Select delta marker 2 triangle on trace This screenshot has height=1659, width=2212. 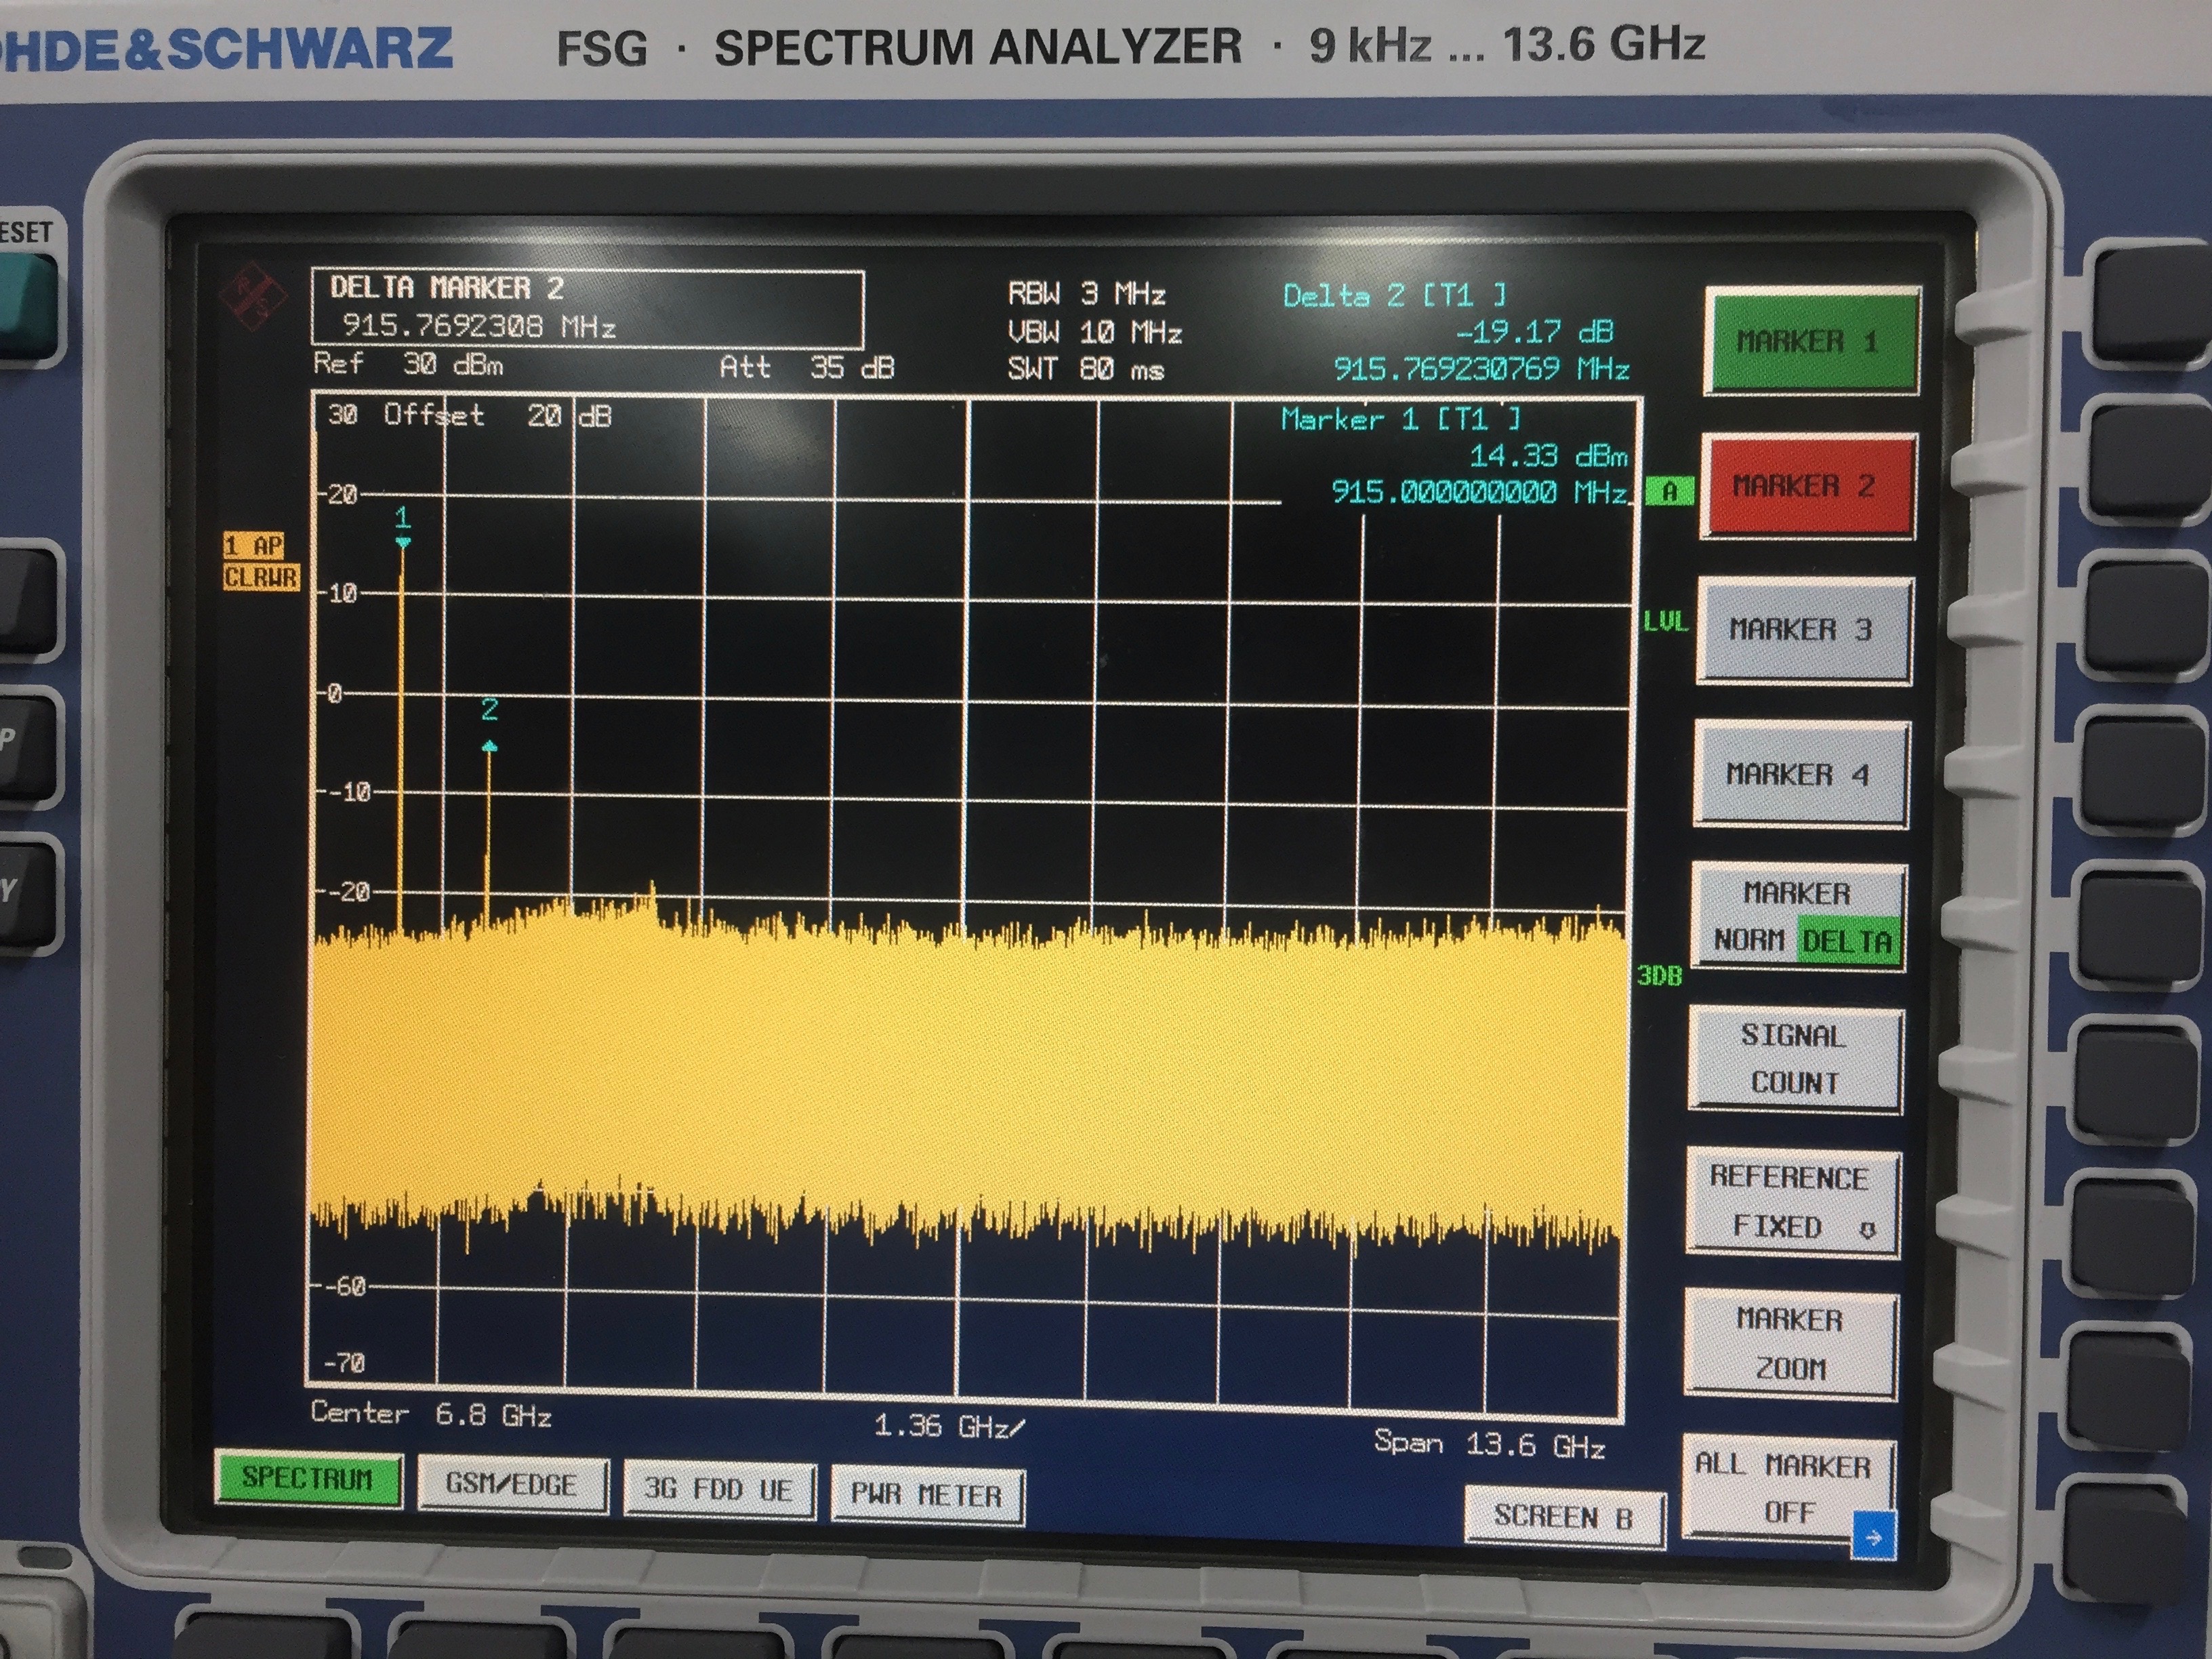pyautogui.click(x=489, y=747)
